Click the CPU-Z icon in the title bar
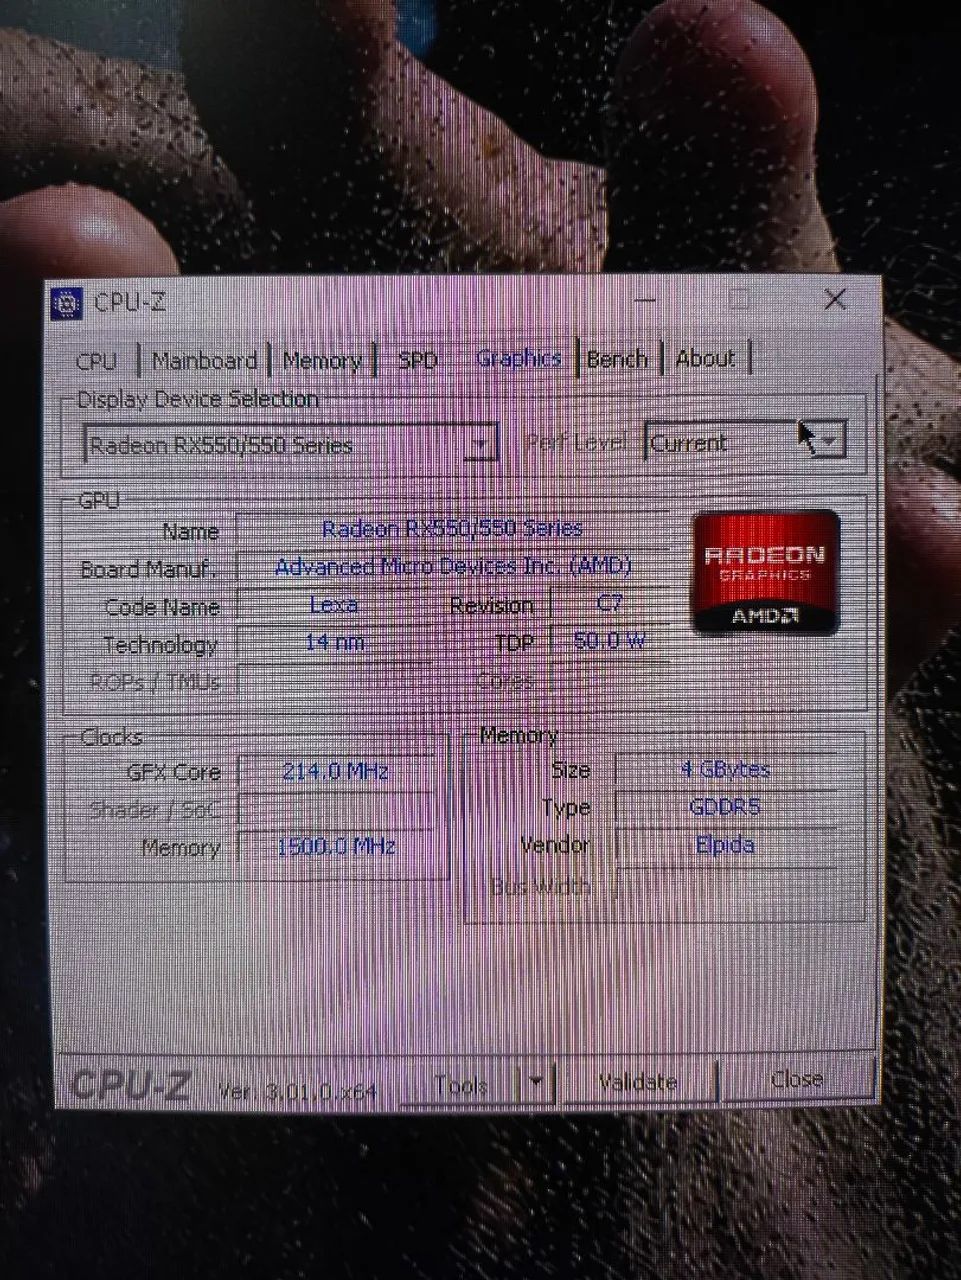Image resolution: width=961 pixels, height=1280 pixels. tap(68, 302)
